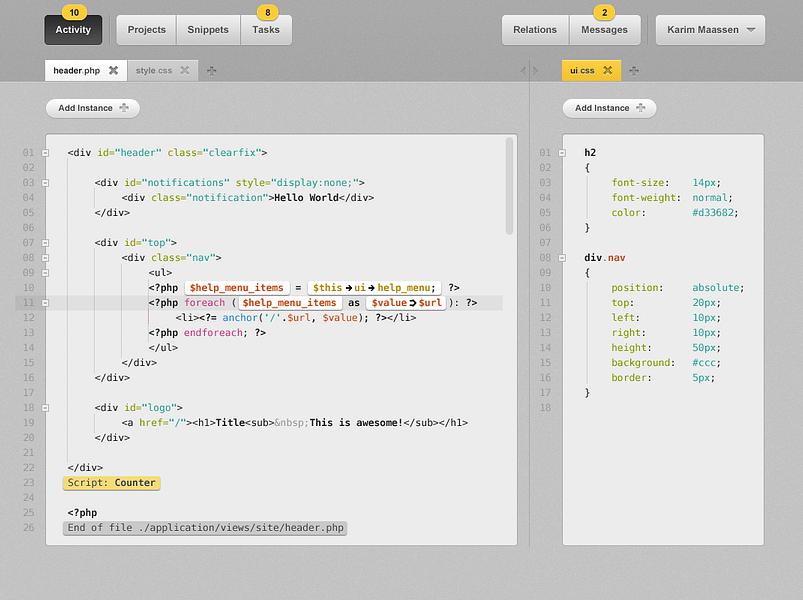Screen dimensions: 803x600
Task: Open the Relations tab
Action: [x=534, y=30]
